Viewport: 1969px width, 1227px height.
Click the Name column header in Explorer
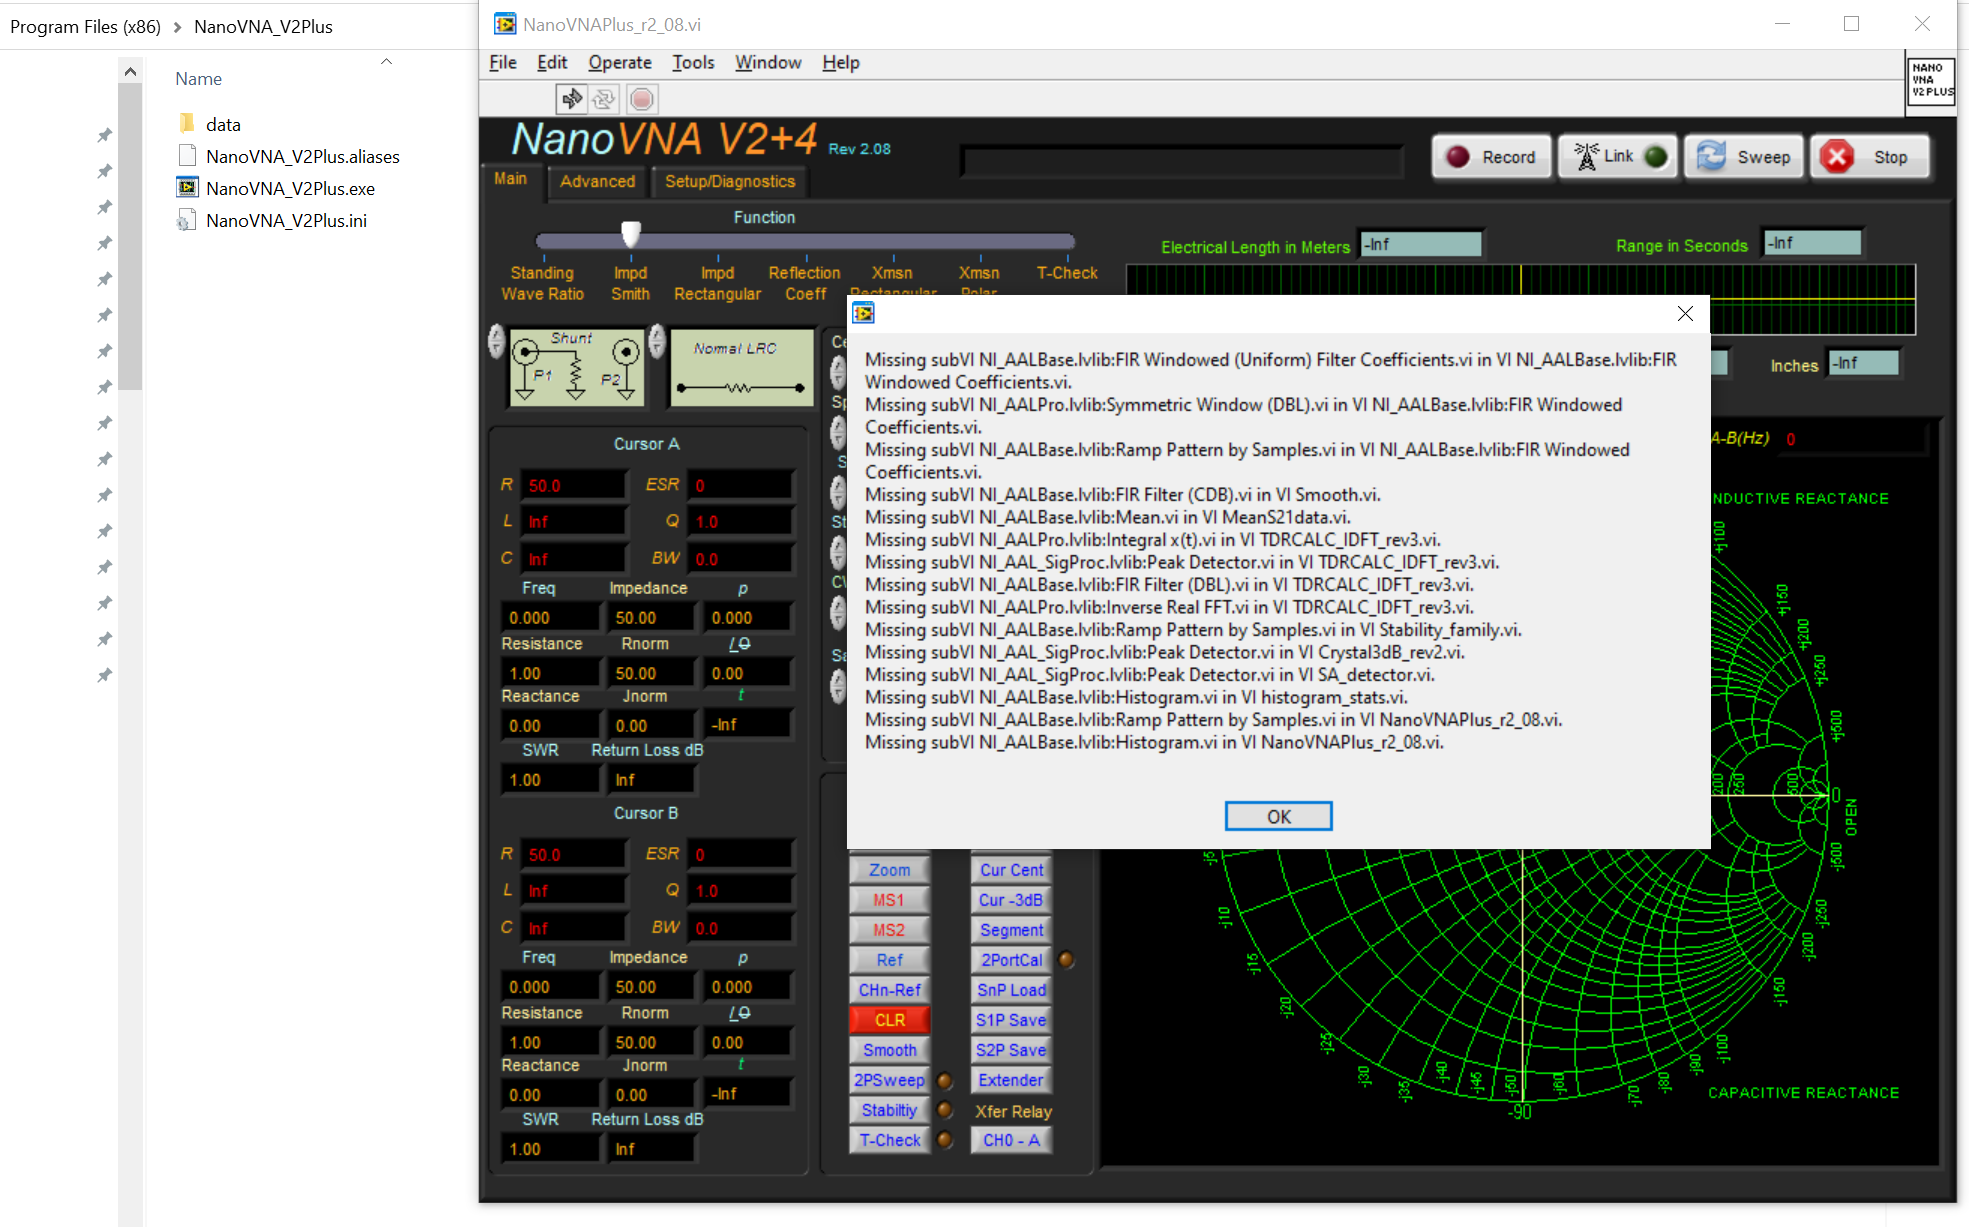(x=198, y=79)
